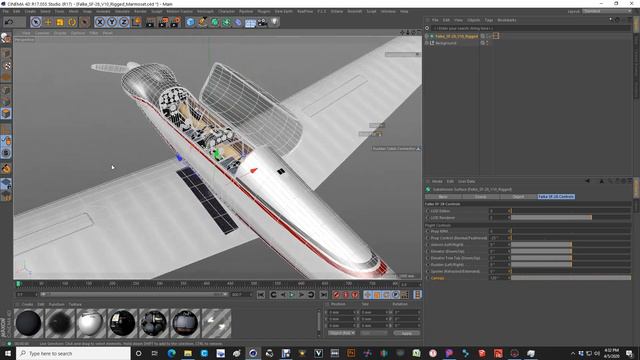Select the Move tool
The height and width of the screenshot is (360, 640).
[x=48, y=22]
